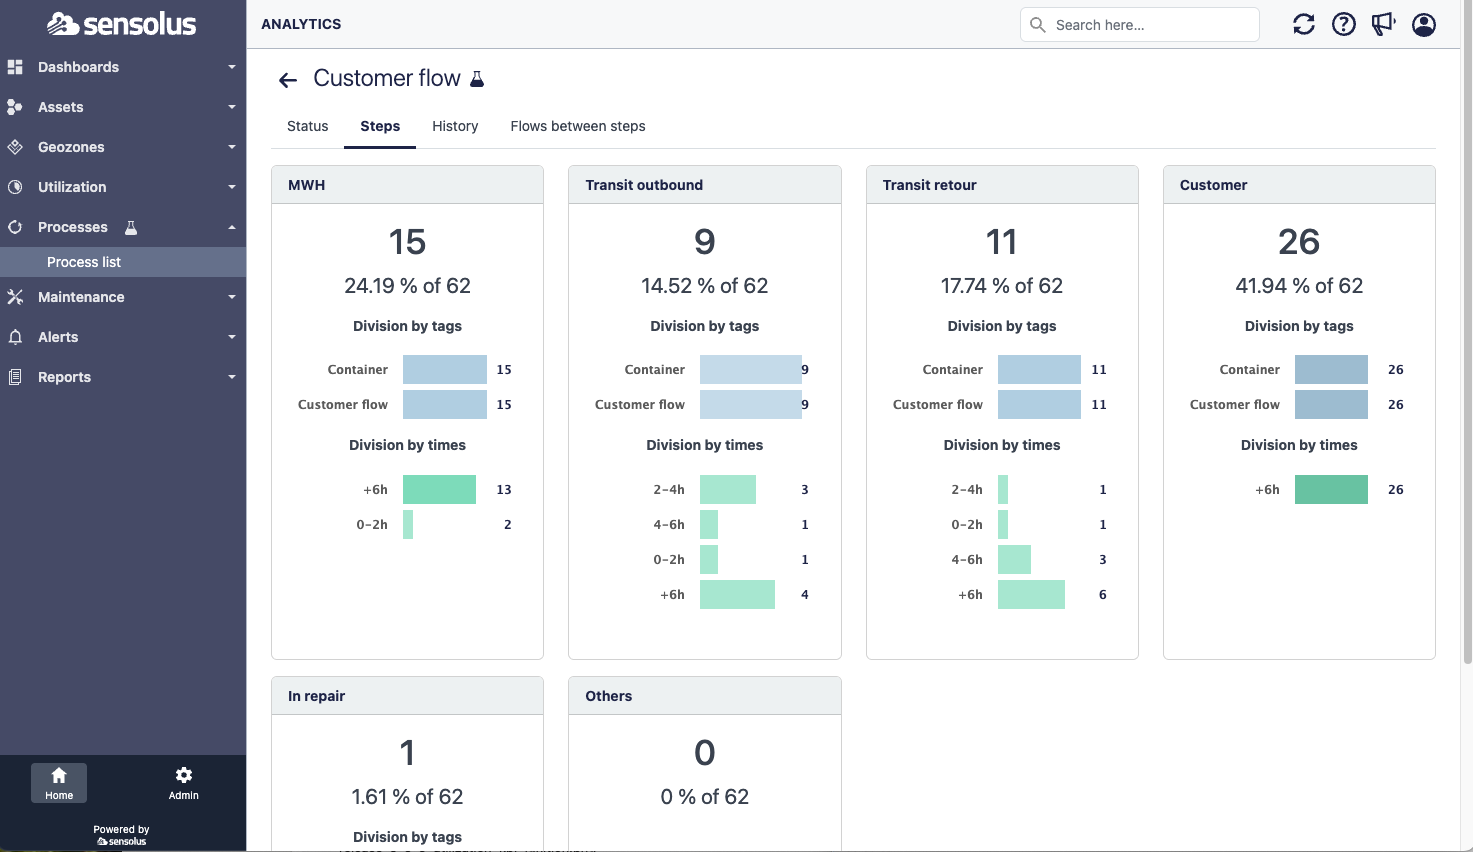Click the 14.52 % of 62 text

point(705,286)
